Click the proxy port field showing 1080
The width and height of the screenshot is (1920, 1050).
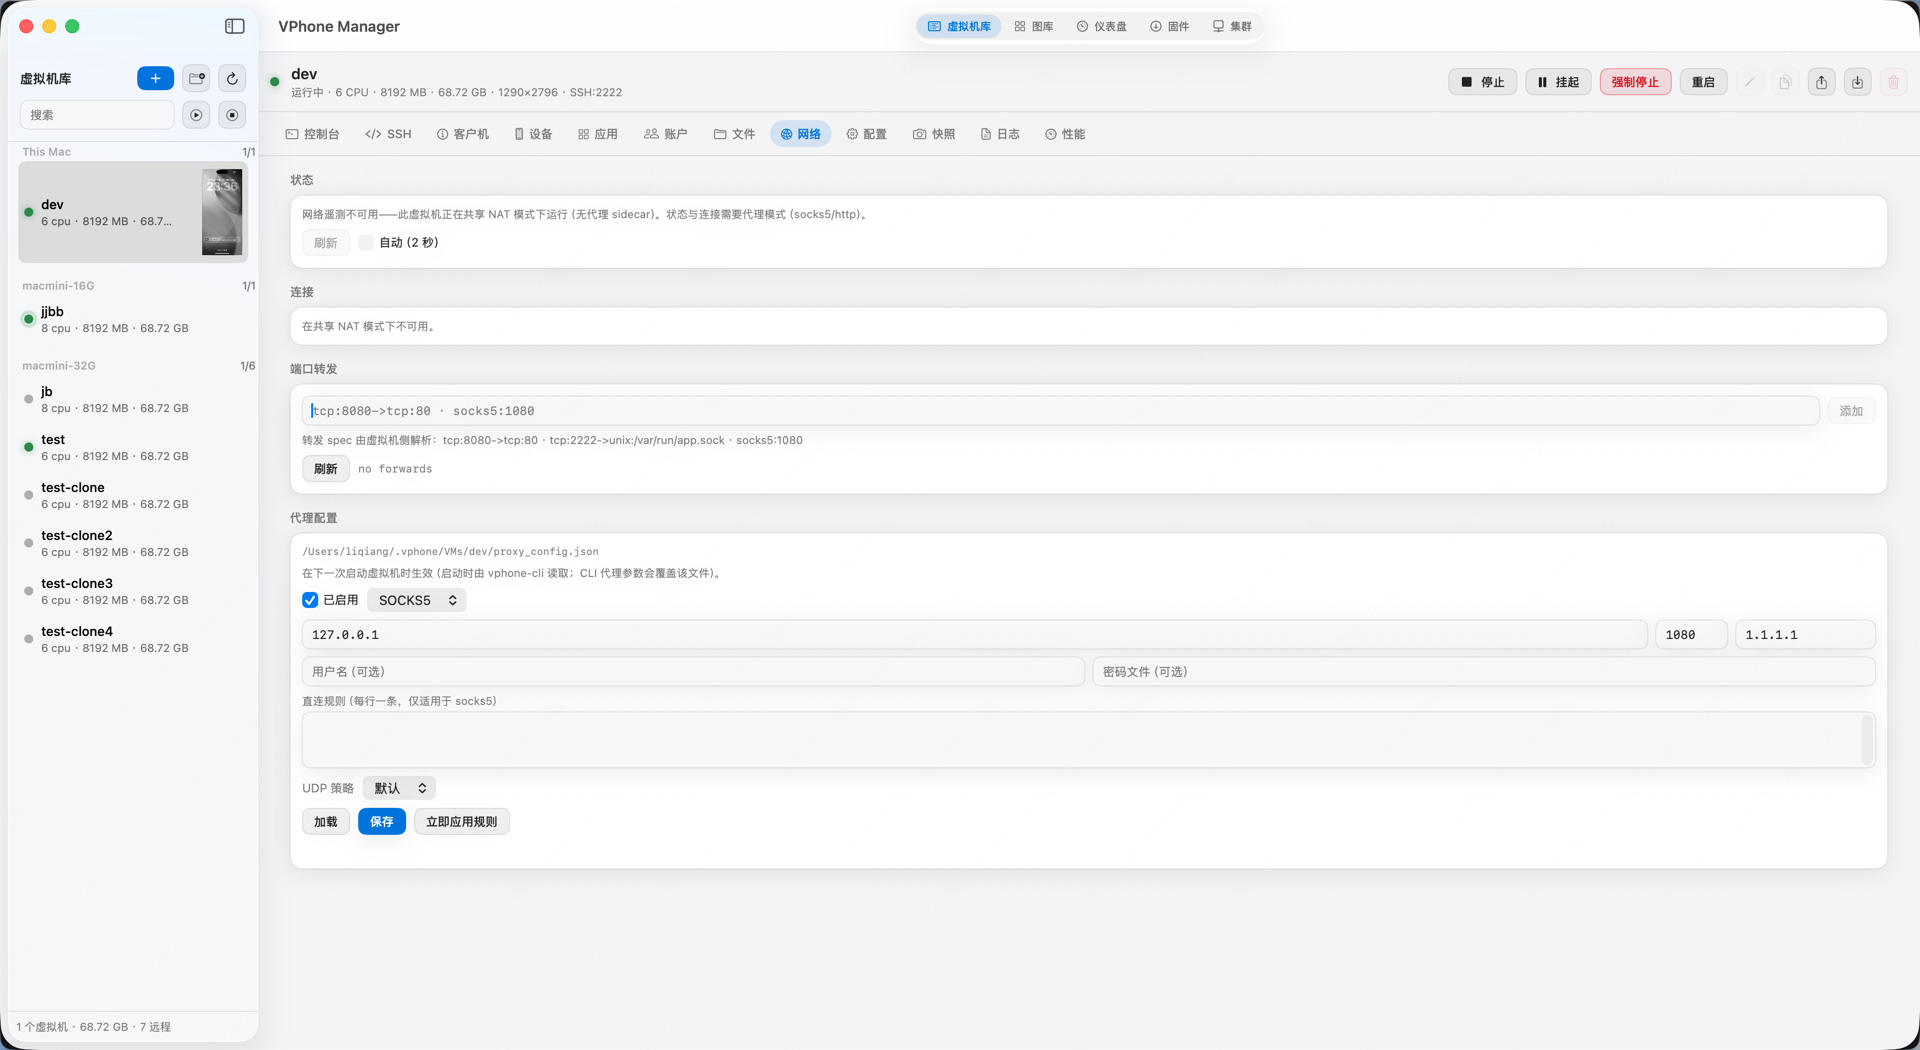(1691, 635)
